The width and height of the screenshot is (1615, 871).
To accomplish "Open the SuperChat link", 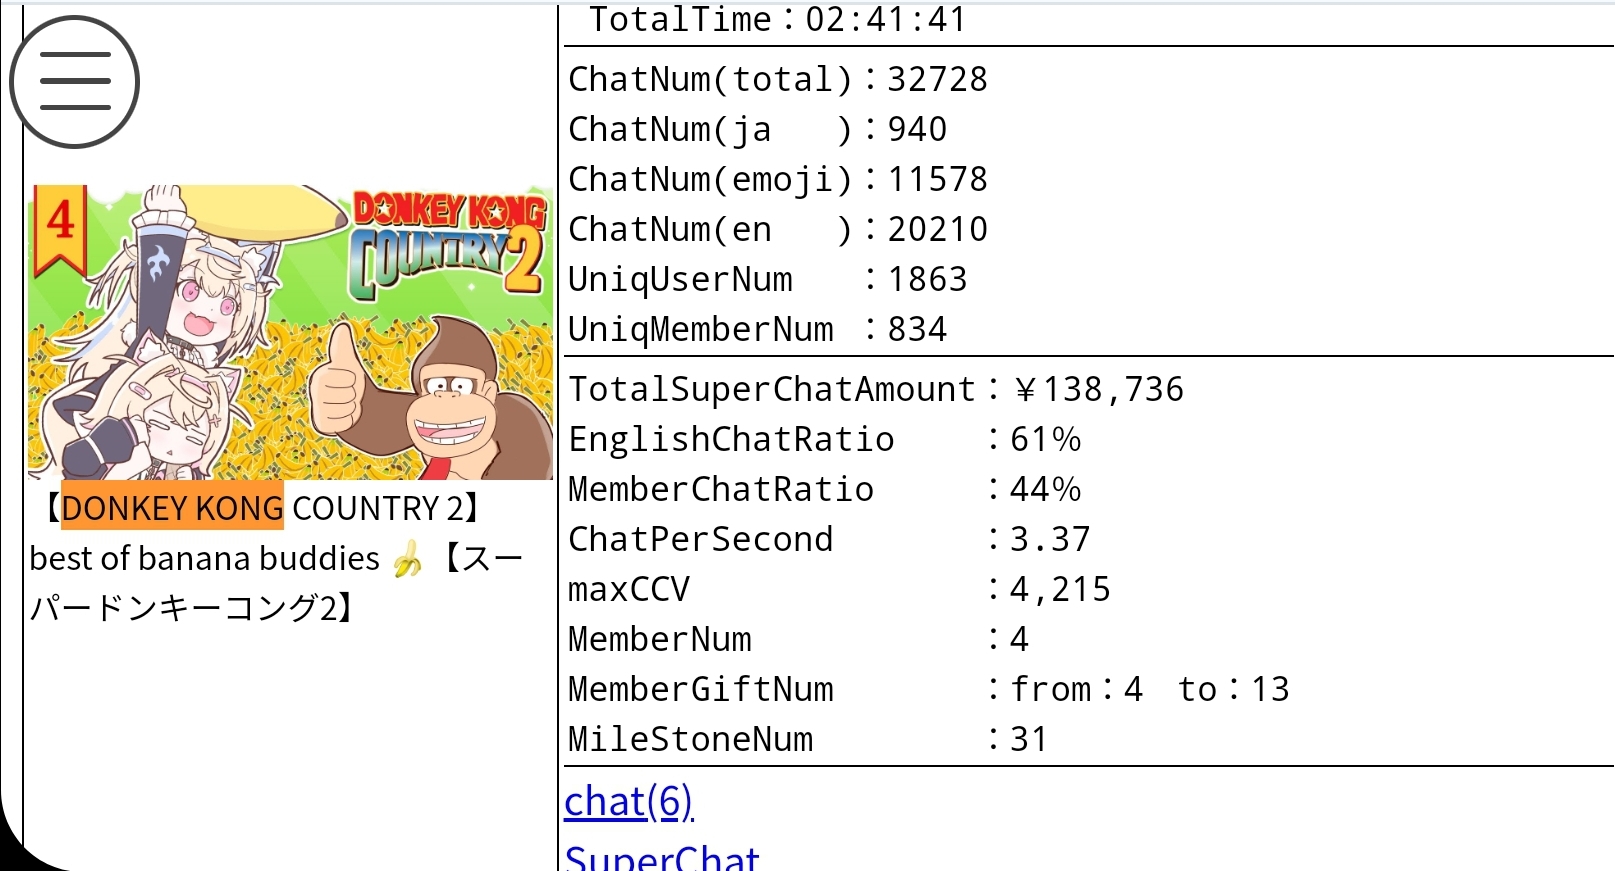I will tap(662, 857).
